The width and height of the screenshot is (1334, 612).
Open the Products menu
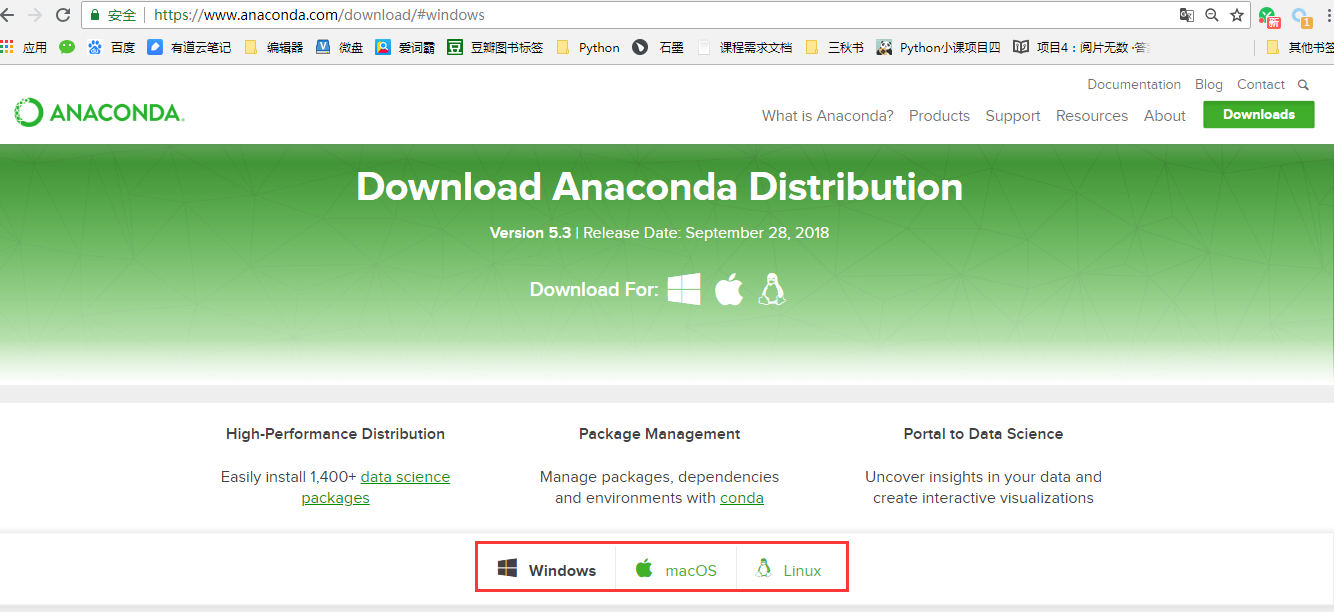tap(939, 116)
